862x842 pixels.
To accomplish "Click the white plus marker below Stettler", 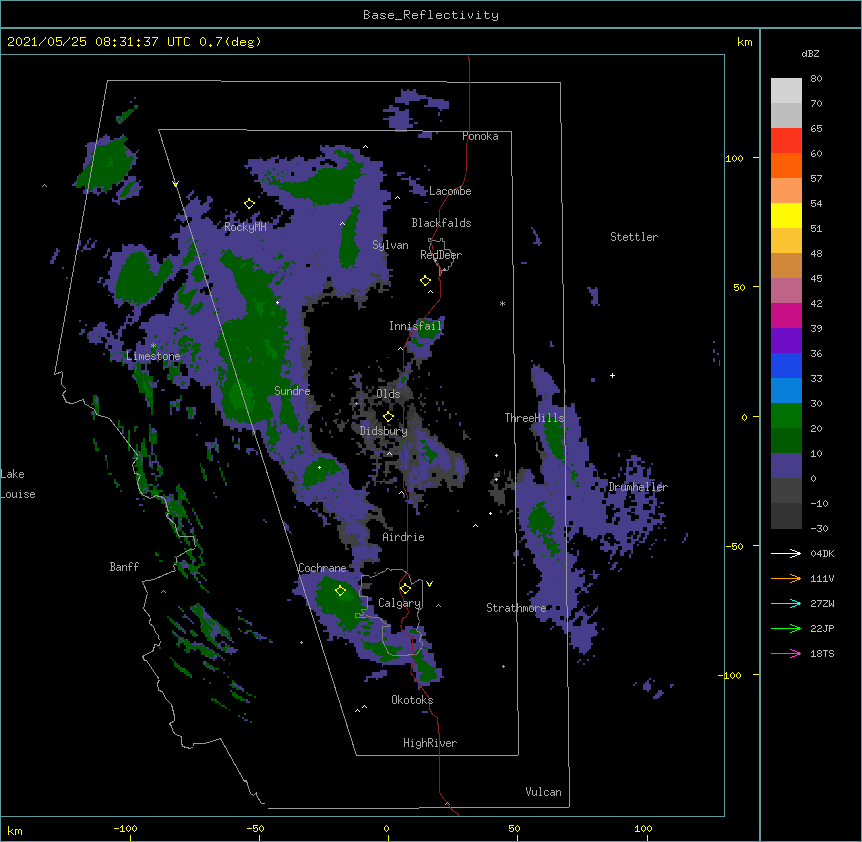I will coord(612,375).
